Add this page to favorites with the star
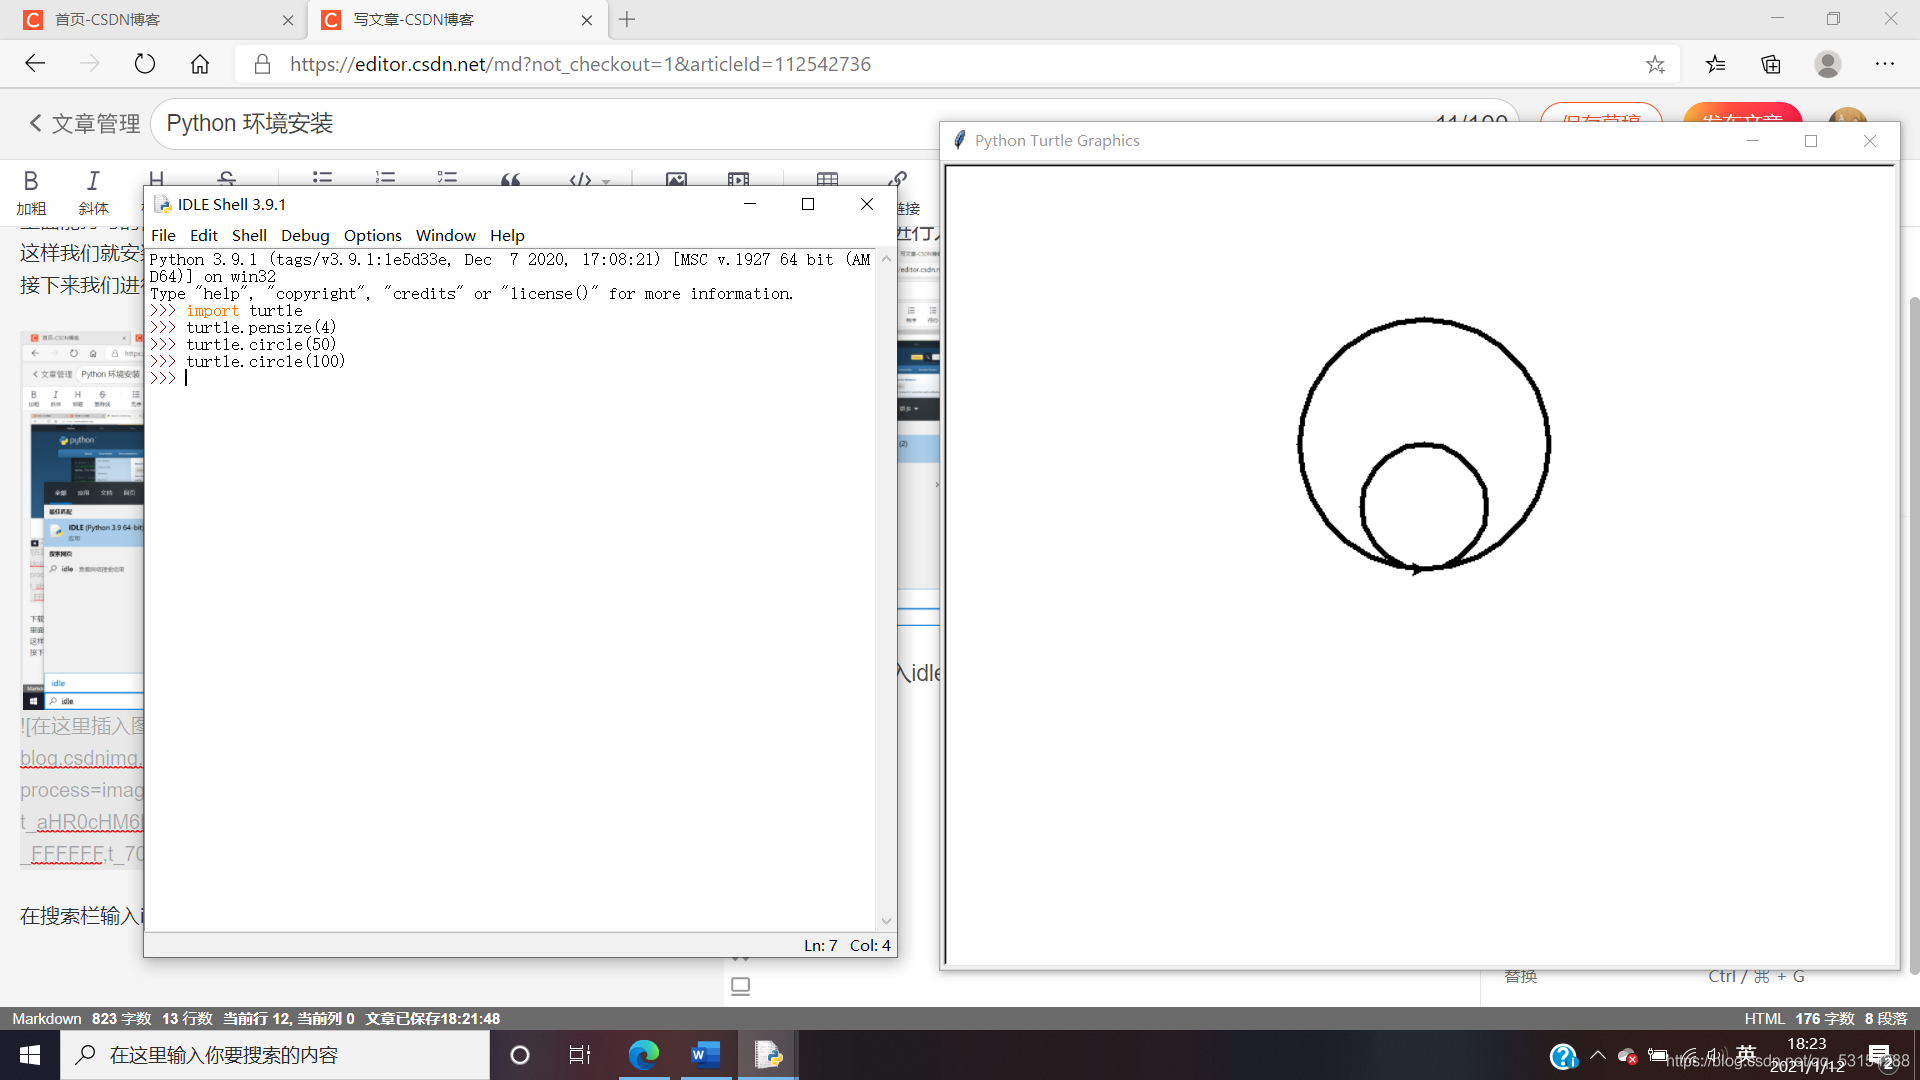 coord(1655,64)
